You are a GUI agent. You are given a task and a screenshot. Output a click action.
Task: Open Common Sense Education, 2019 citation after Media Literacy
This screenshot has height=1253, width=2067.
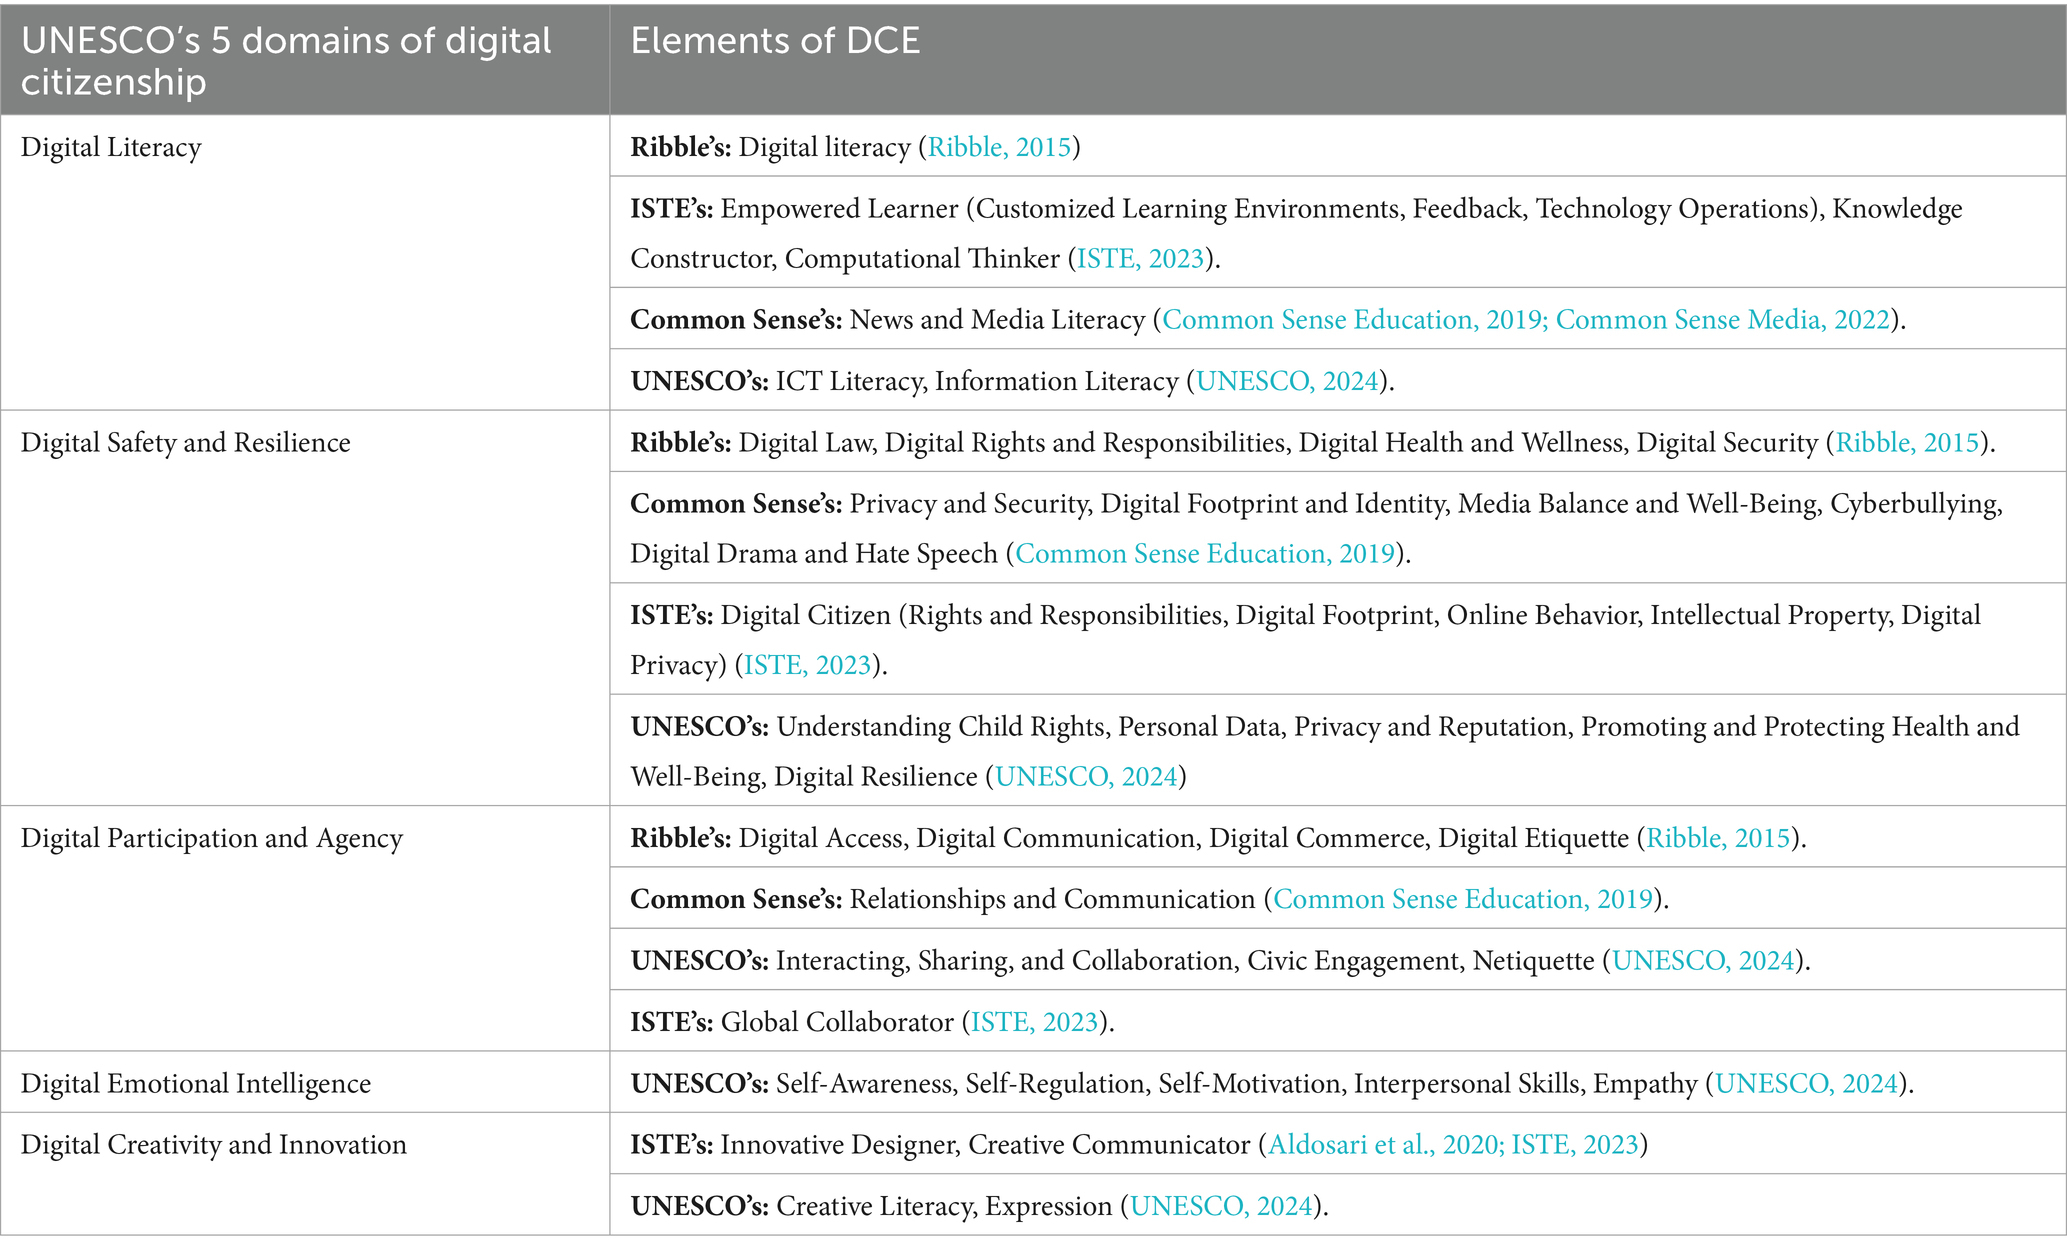1354,320
